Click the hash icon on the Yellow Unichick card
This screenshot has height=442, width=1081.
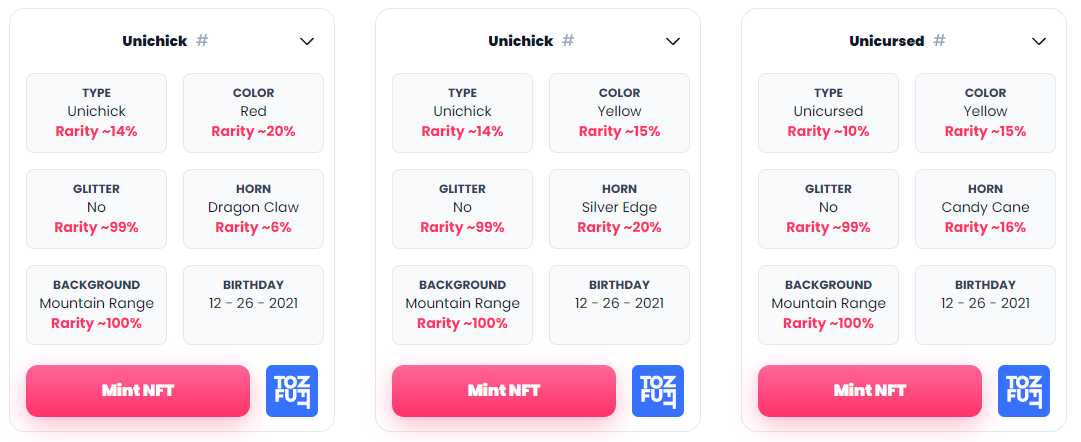[568, 41]
